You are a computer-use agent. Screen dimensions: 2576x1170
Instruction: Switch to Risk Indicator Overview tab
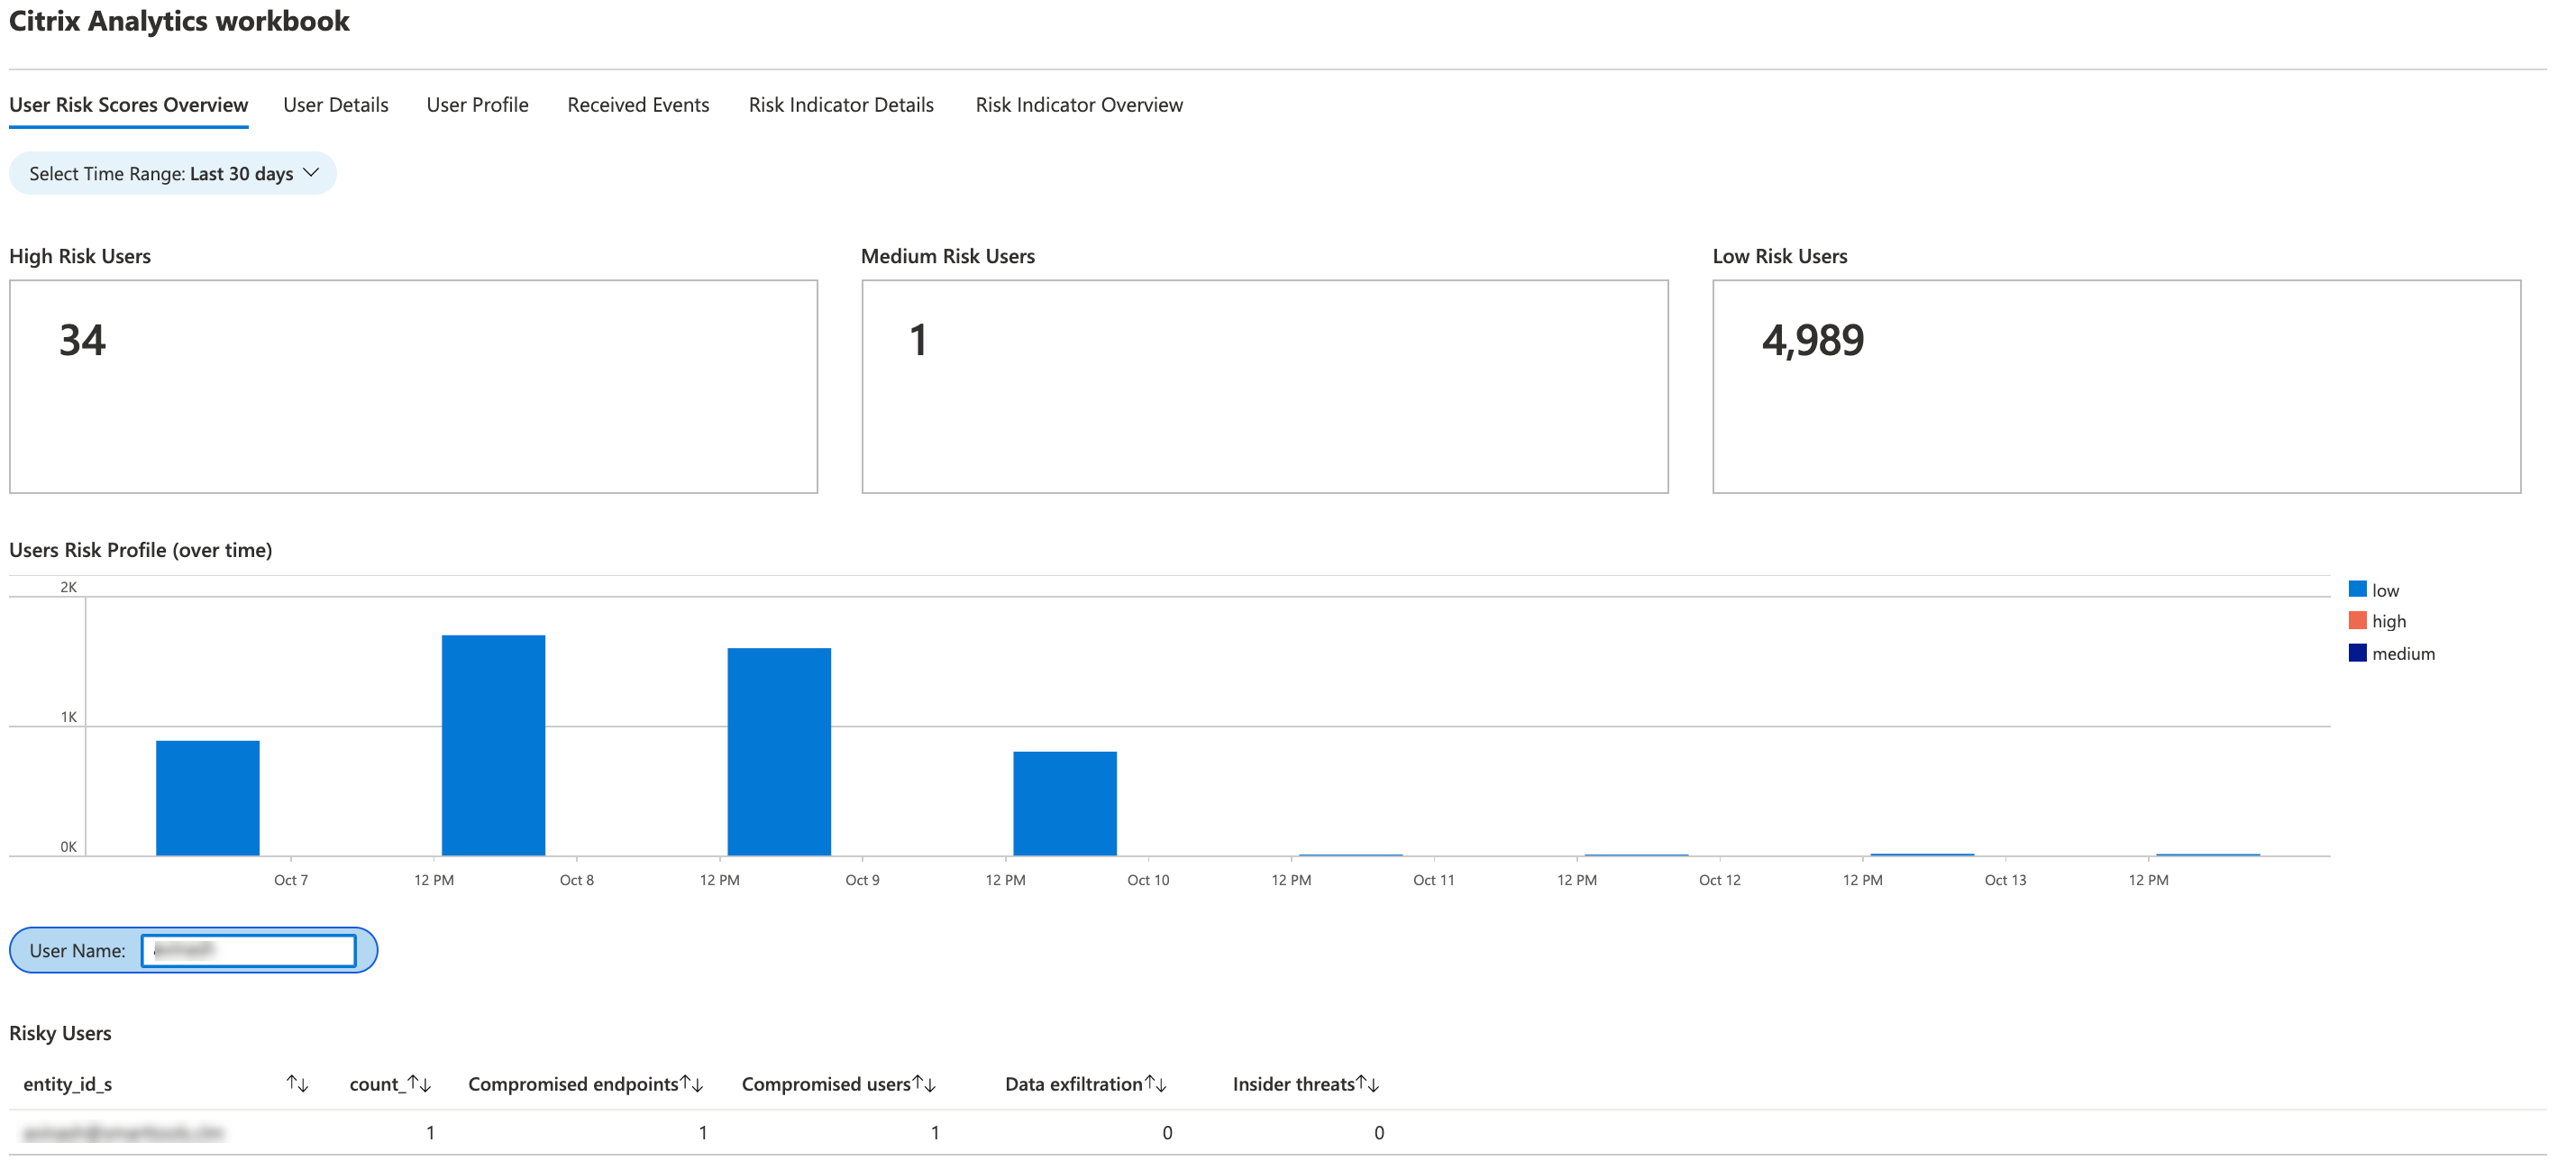coord(1079,105)
